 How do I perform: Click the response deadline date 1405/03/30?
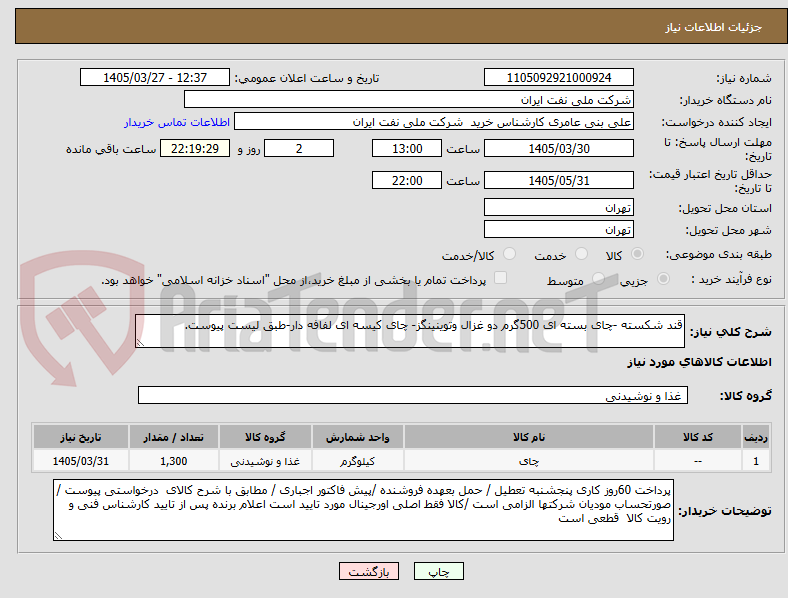click(x=558, y=148)
